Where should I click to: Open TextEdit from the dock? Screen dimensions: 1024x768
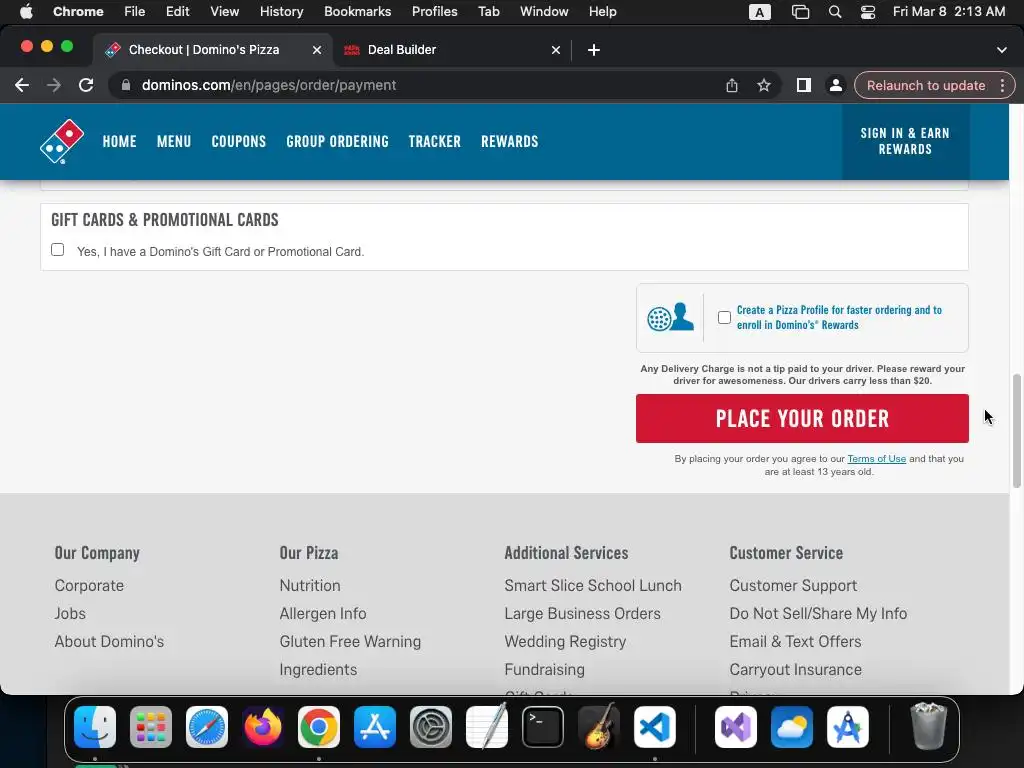pos(487,727)
